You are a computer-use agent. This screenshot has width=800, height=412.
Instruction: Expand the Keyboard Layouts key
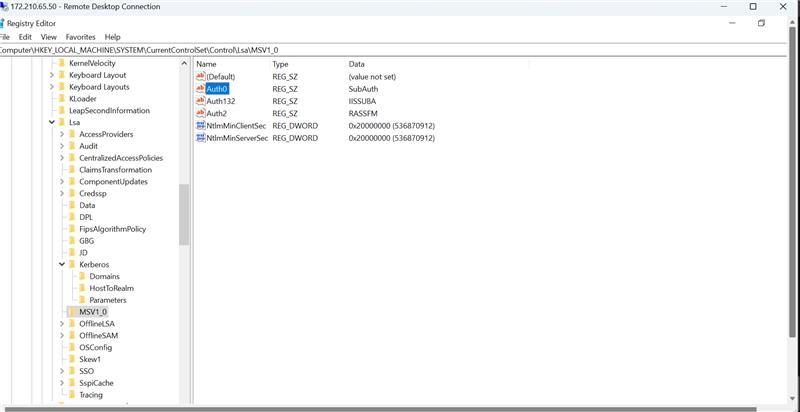pyautogui.click(x=52, y=87)
